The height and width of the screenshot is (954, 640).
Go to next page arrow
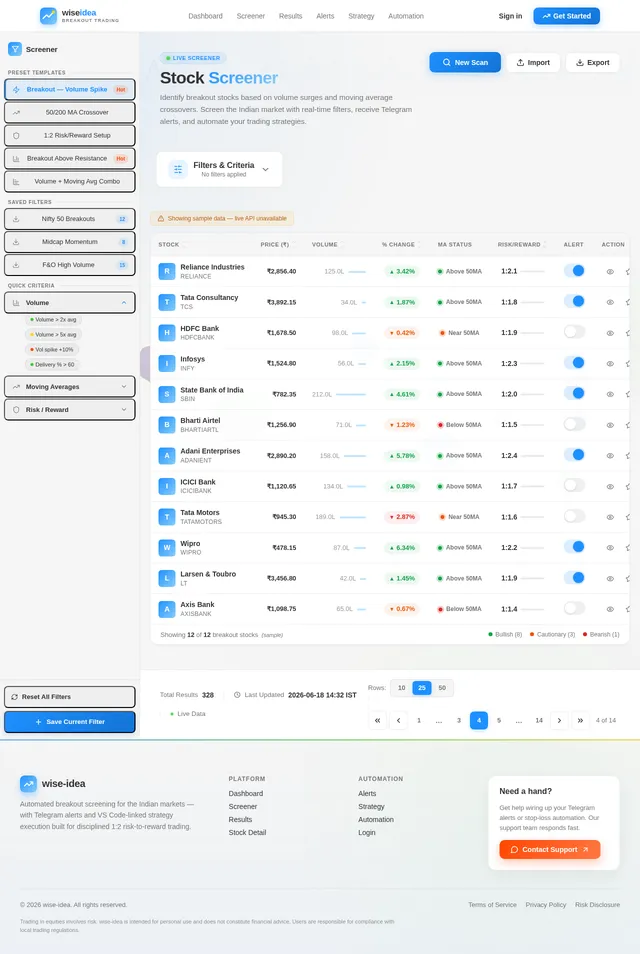[559, 720]
